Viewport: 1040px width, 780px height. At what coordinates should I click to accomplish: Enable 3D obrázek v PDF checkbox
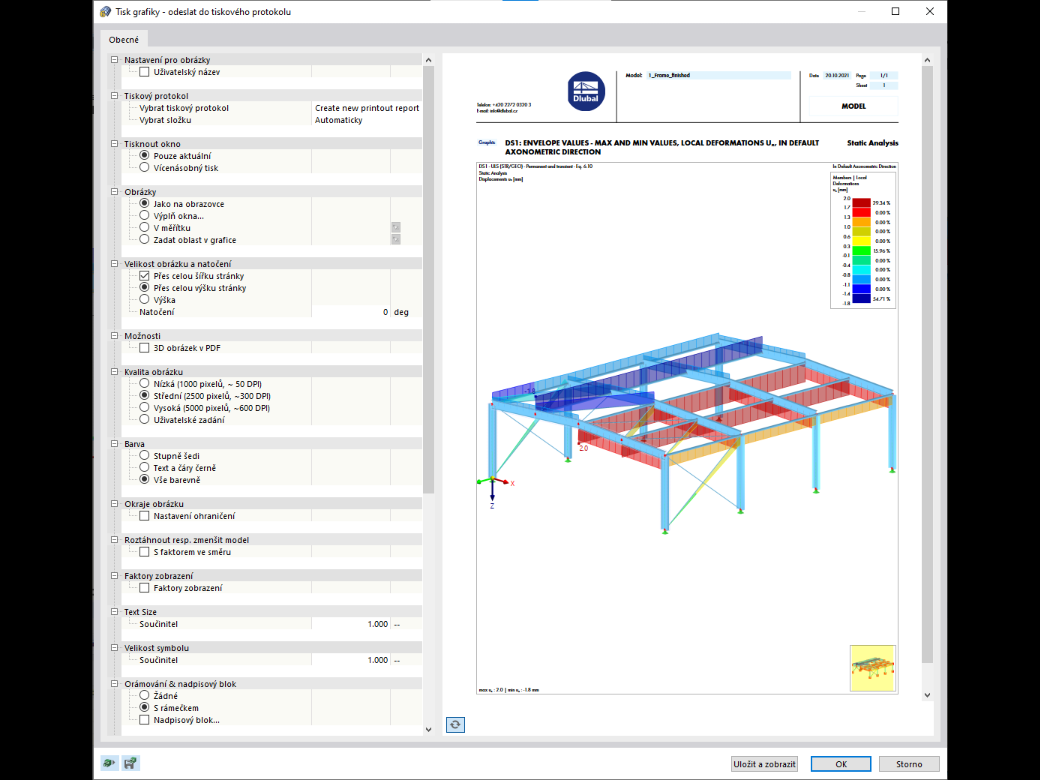click(x=144, y=348)
